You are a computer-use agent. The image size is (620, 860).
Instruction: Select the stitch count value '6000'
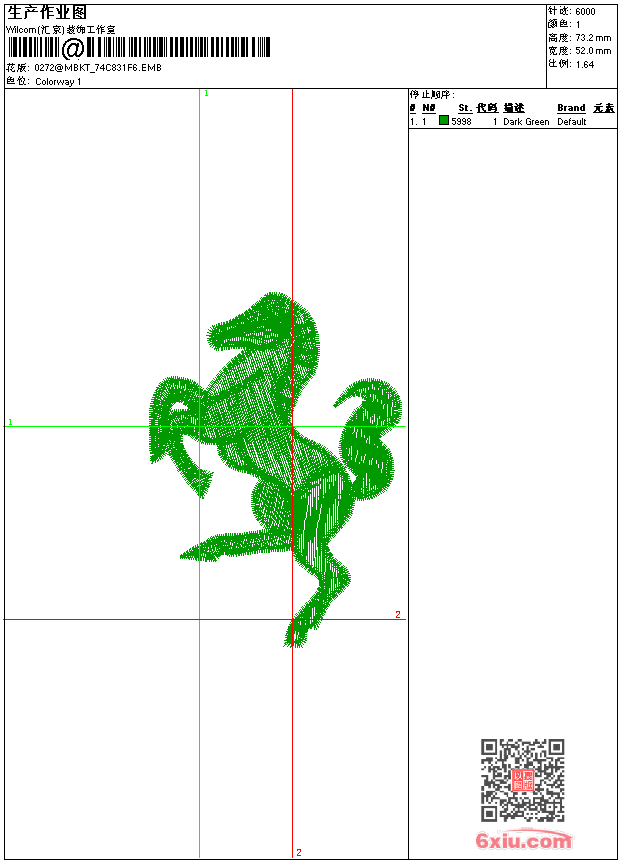coord(585,12)
